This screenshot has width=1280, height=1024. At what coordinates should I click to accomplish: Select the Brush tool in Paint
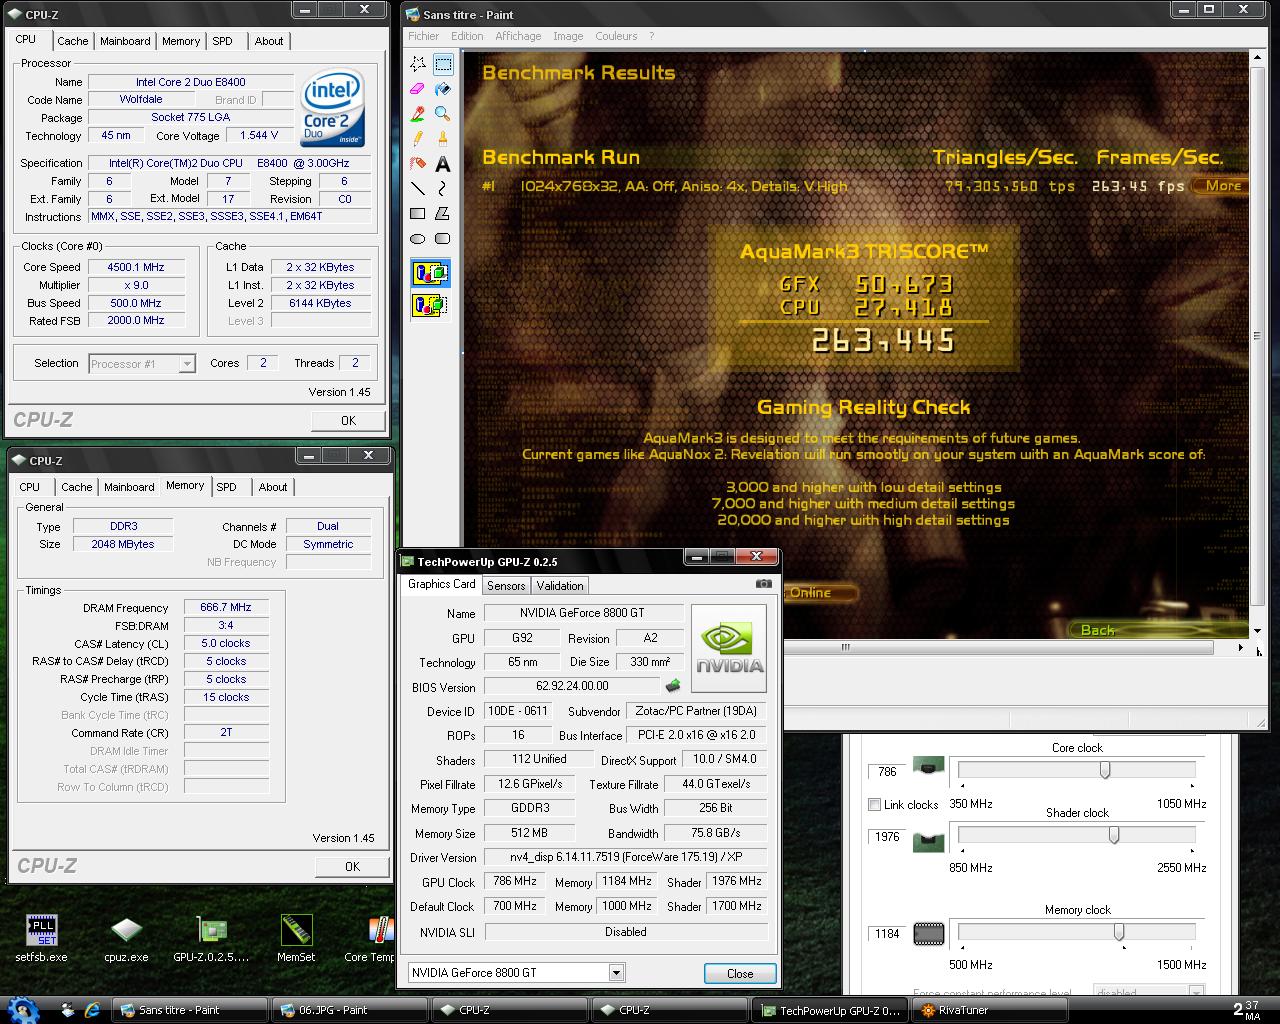[442, 139]
